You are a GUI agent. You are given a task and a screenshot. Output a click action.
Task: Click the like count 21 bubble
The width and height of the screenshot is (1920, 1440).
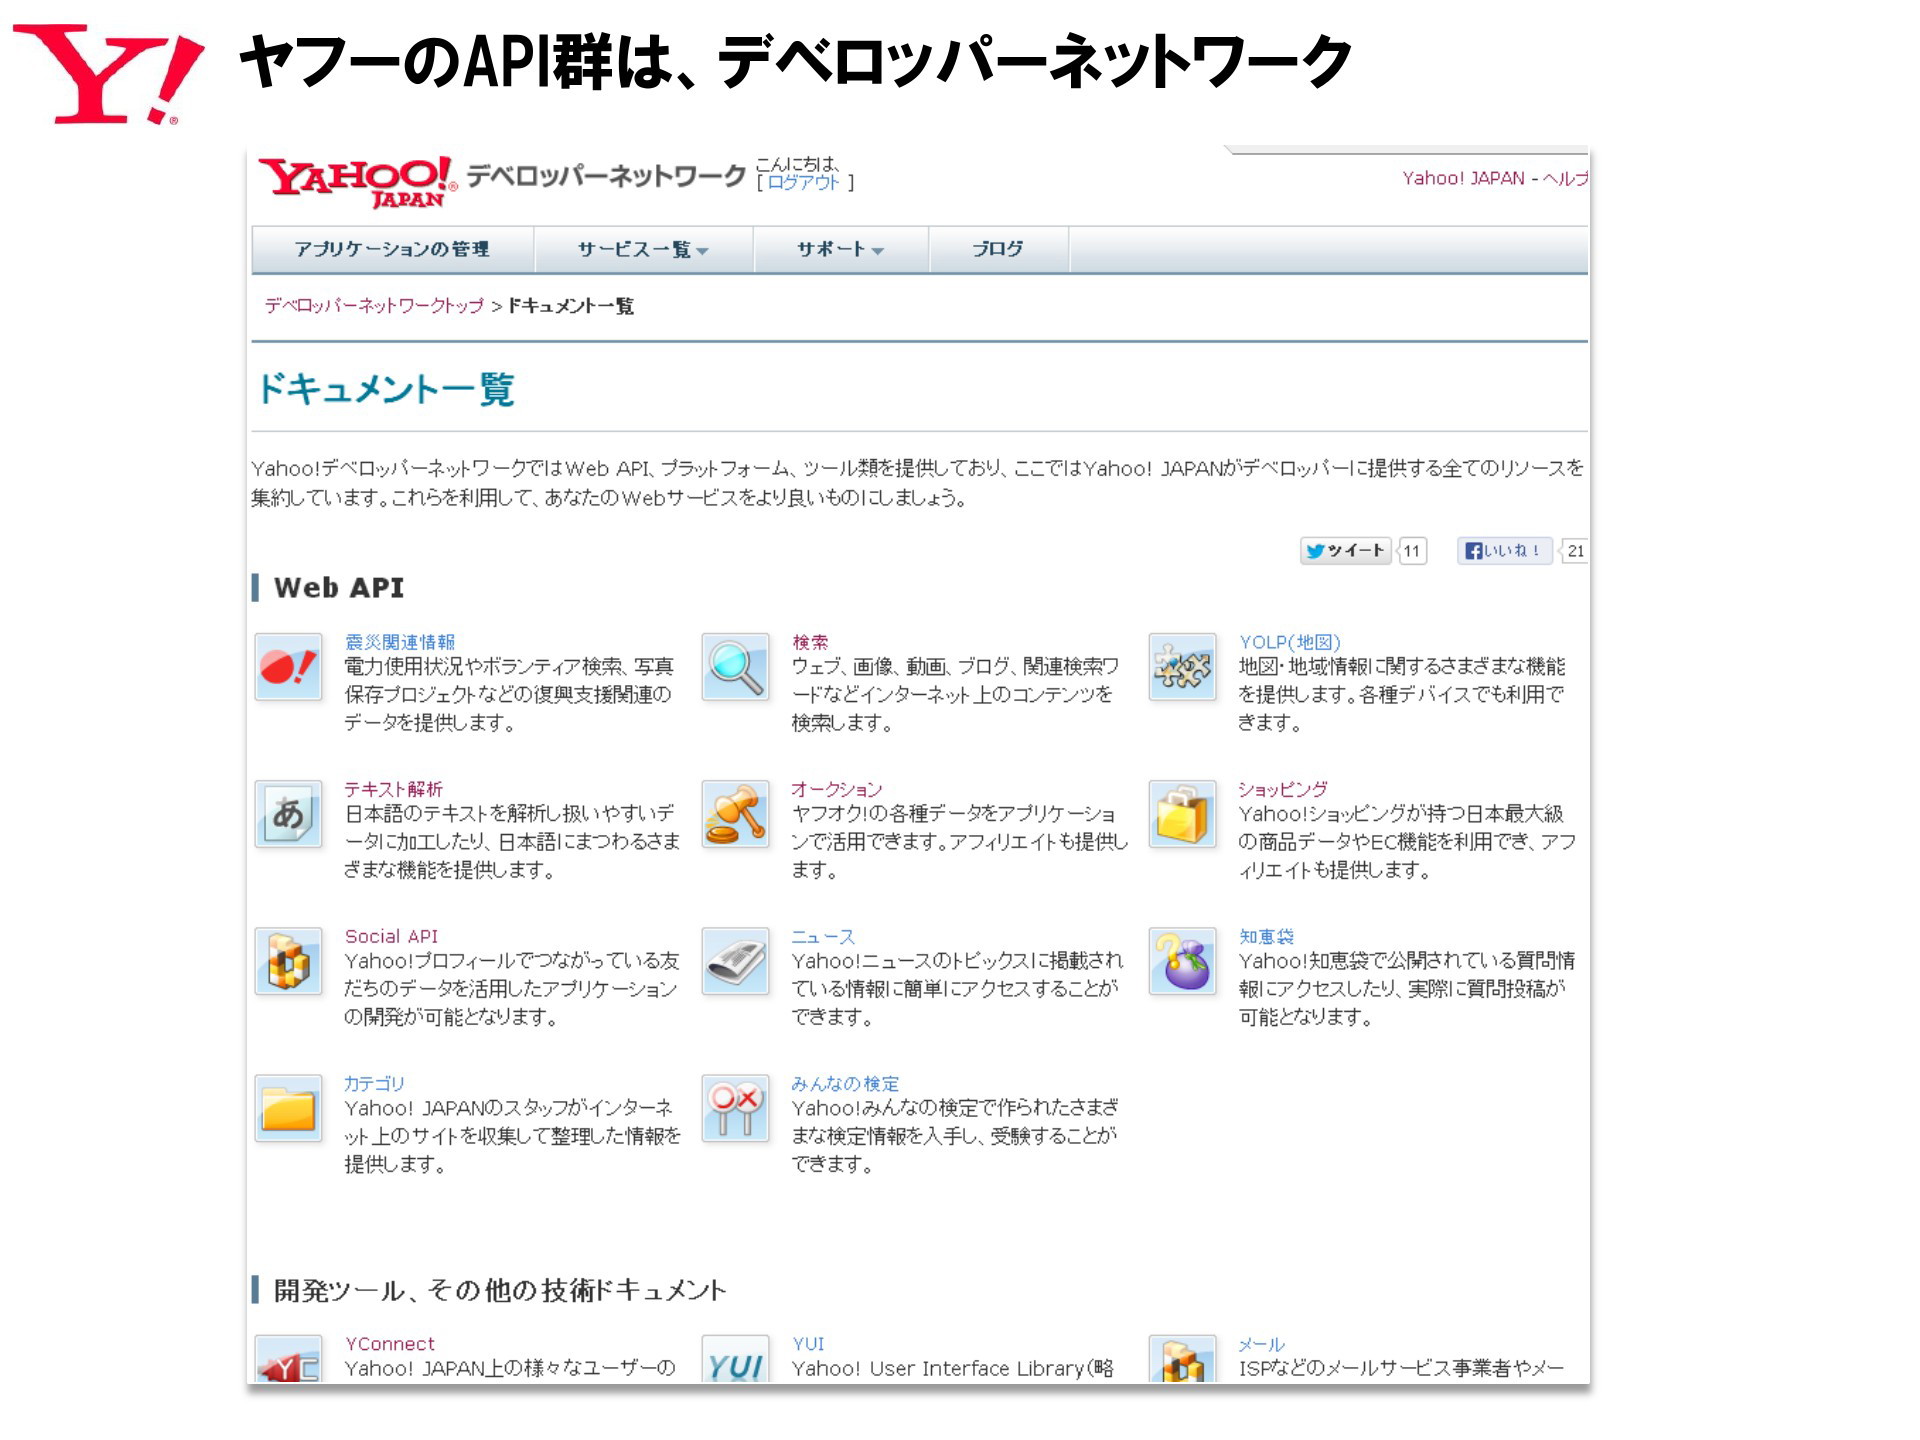1575,551
